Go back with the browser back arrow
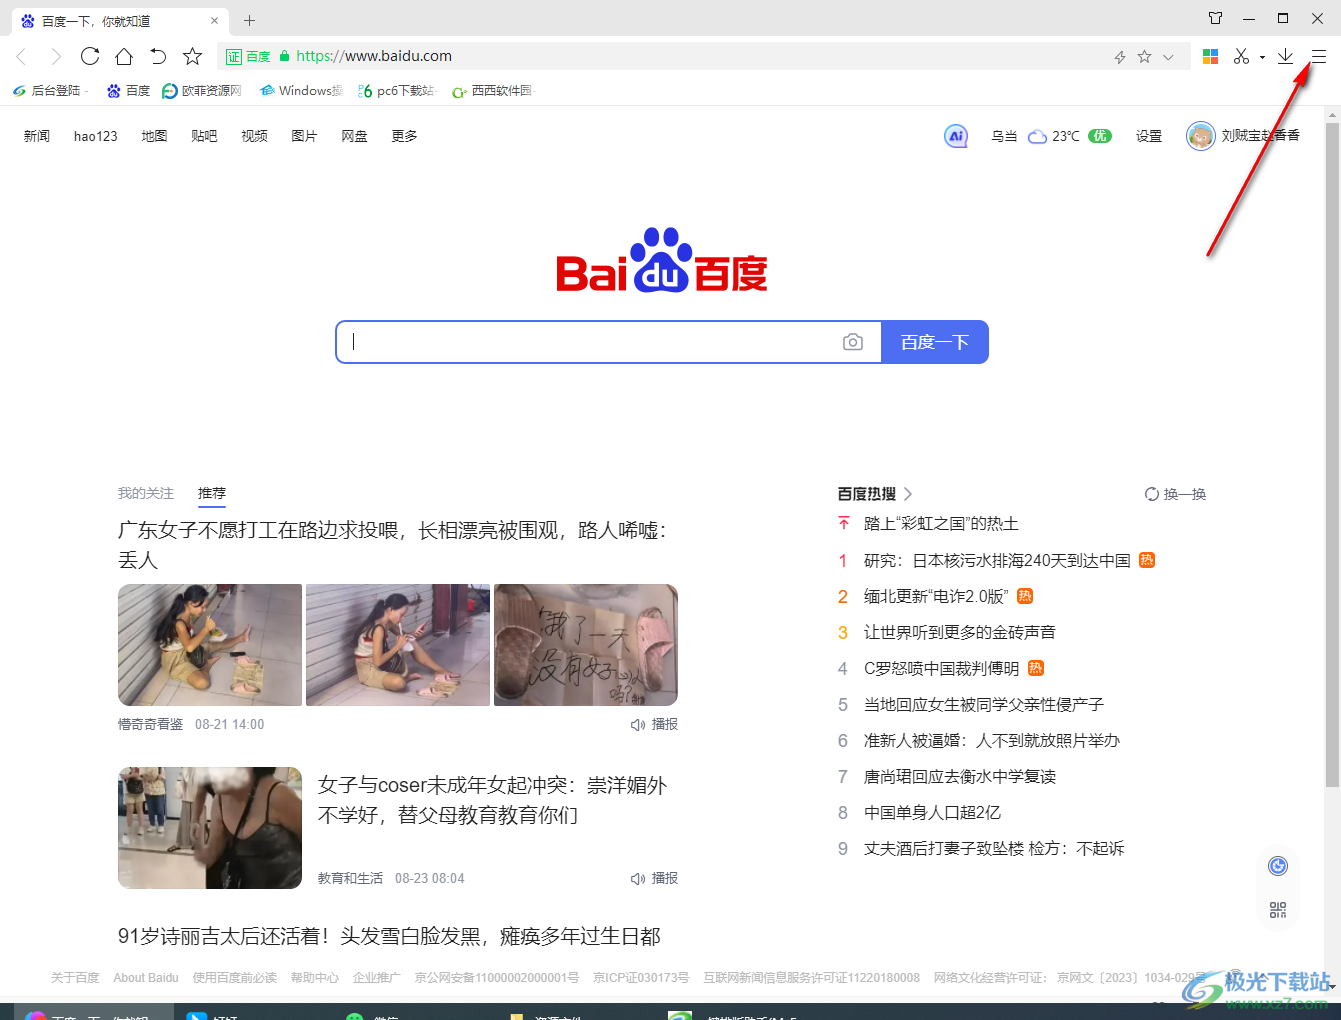The width and height of the screenshot is (1341, 1020). [x=22, y=57]
